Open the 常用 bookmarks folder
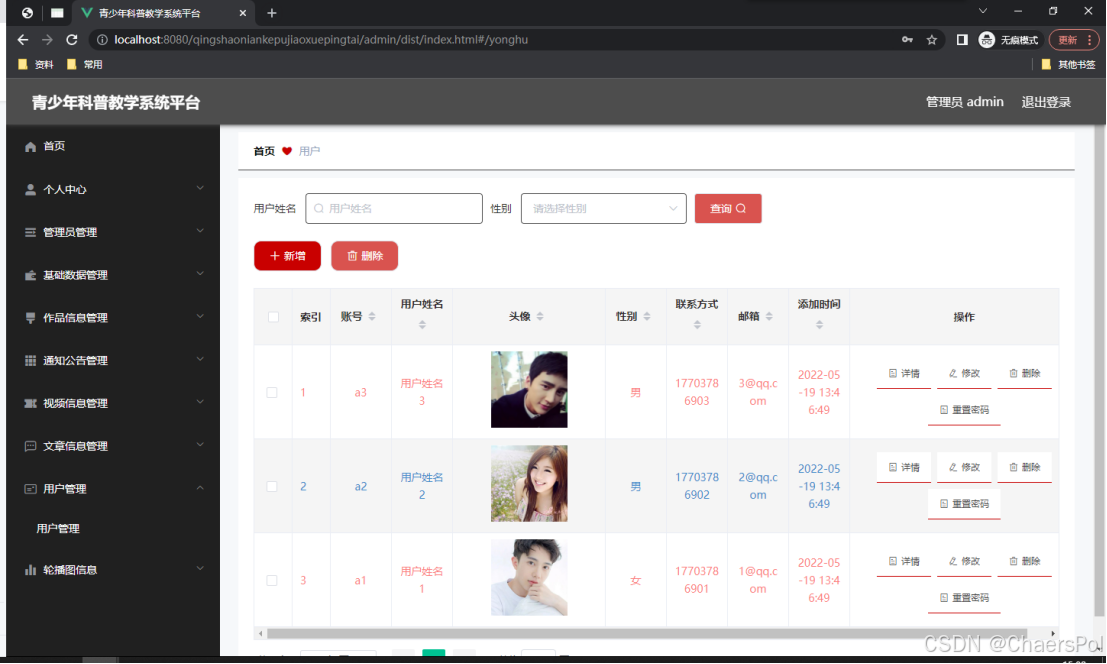1107x664 pixels. (85, 64)
